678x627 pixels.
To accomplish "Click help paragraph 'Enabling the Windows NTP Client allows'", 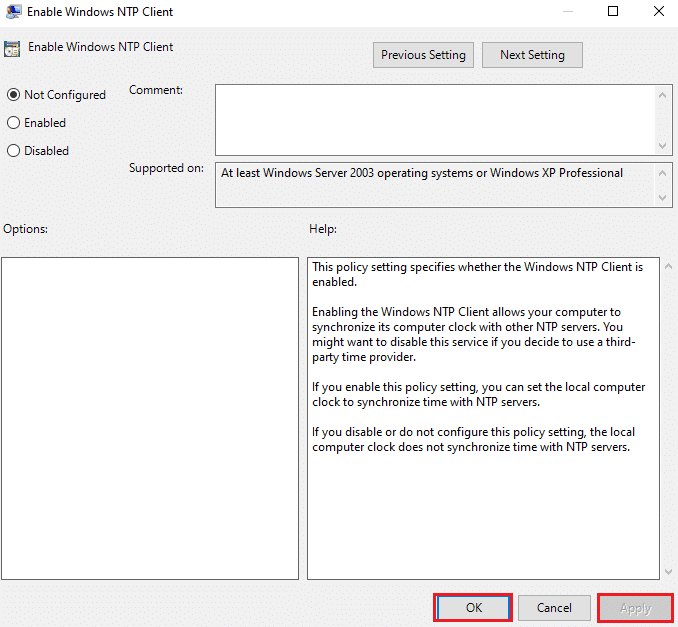I will click(474, 334).
